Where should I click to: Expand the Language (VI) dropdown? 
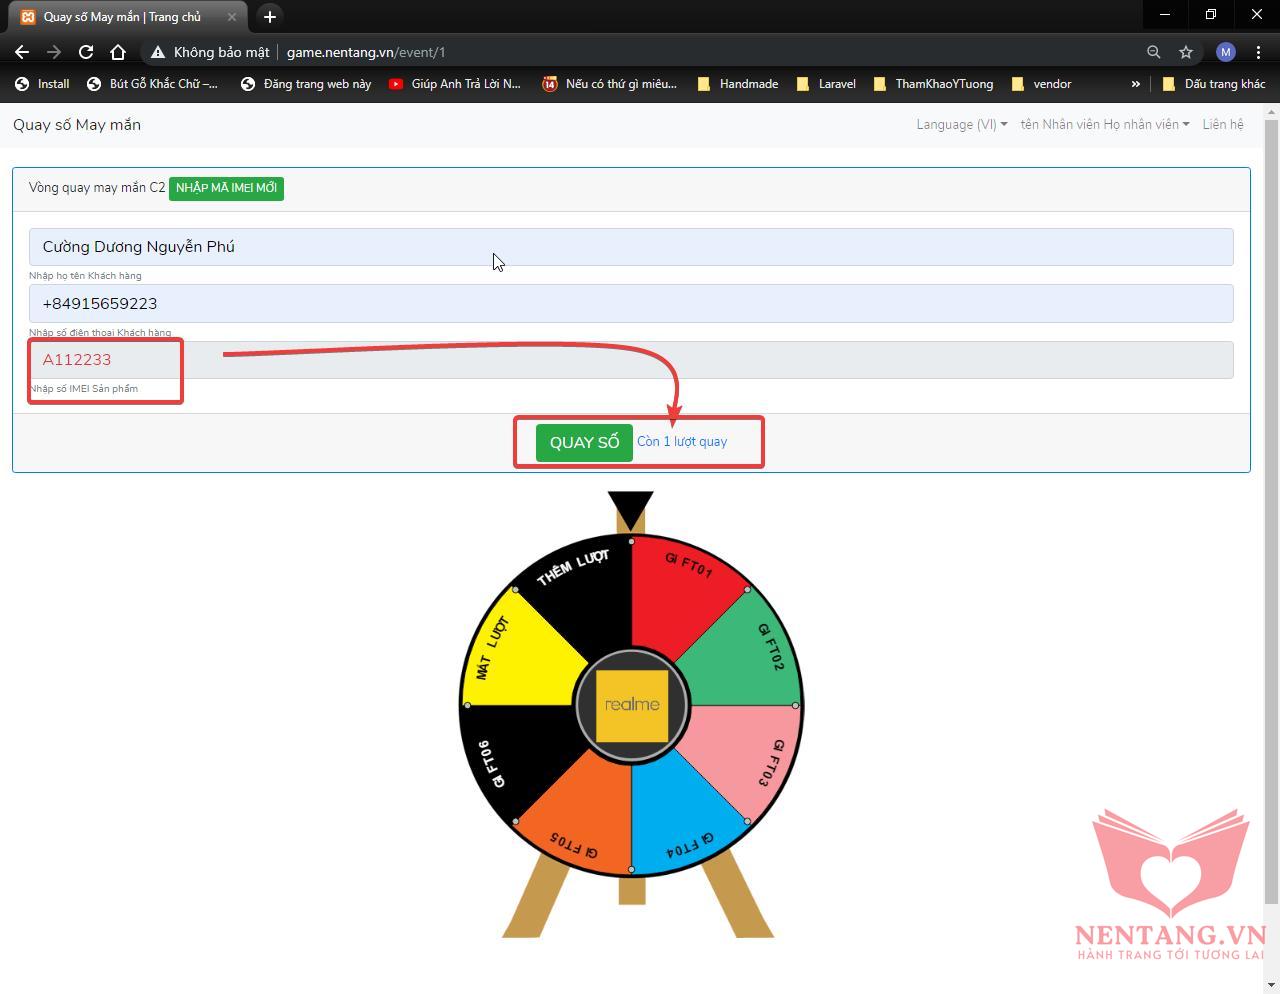(961, 124)
